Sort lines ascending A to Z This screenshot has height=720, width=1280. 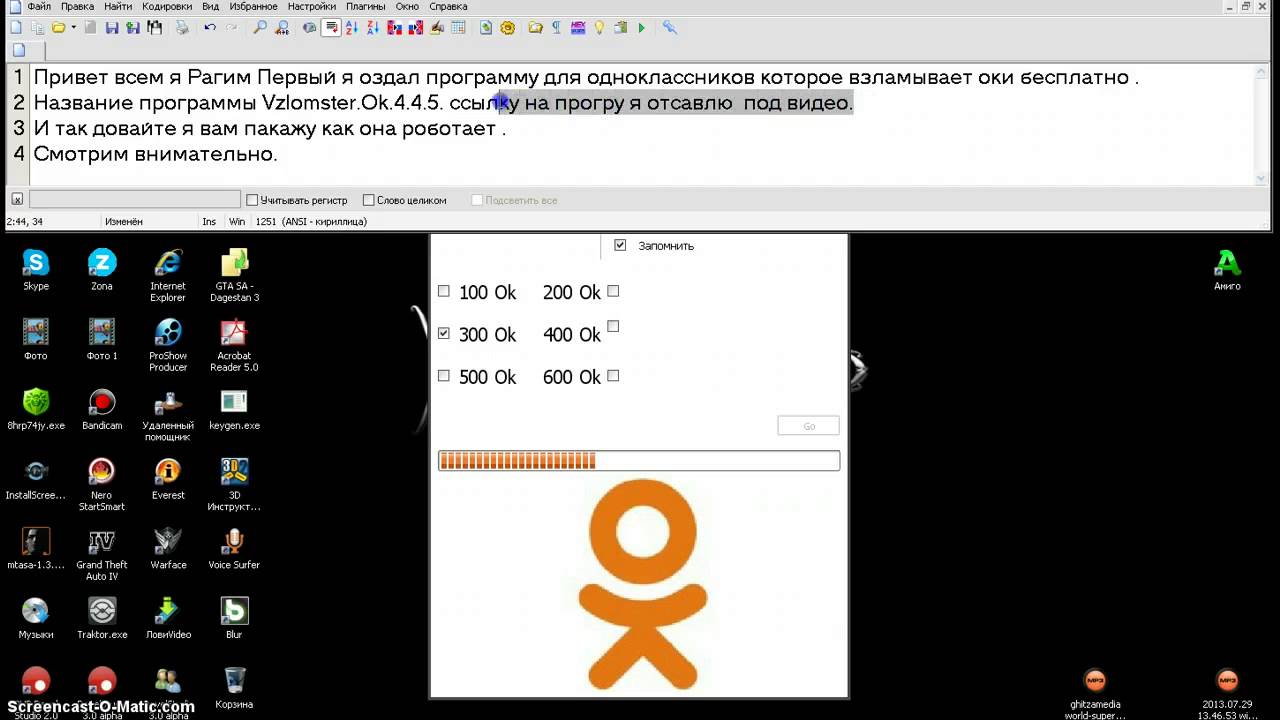(351, 28)
